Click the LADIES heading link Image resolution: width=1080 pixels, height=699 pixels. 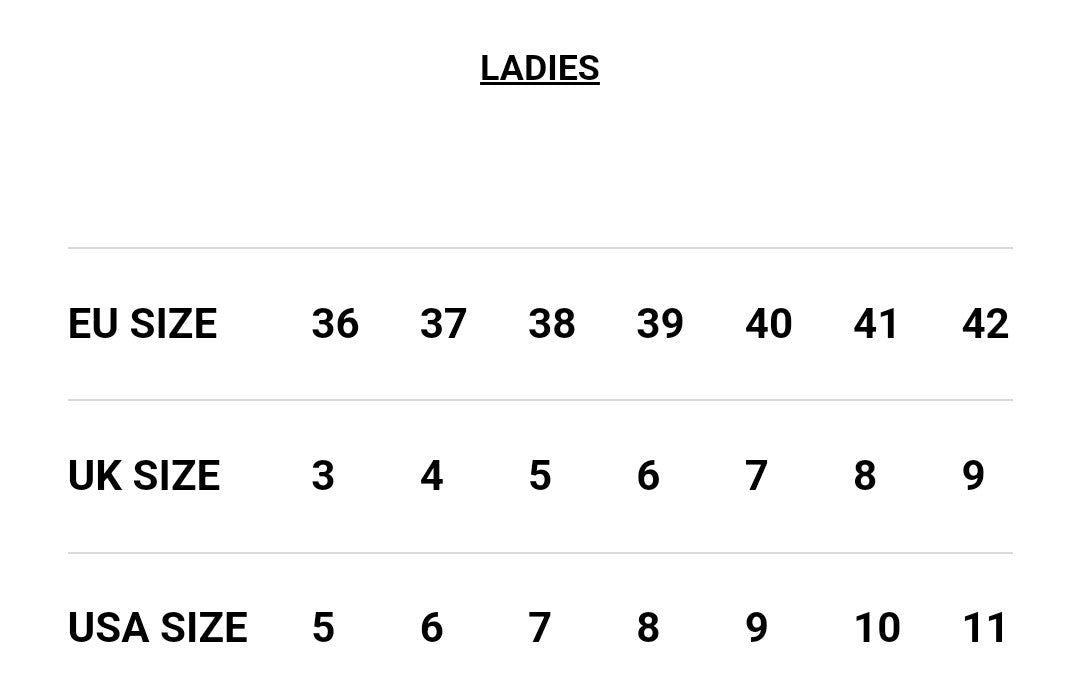point(539,68)
